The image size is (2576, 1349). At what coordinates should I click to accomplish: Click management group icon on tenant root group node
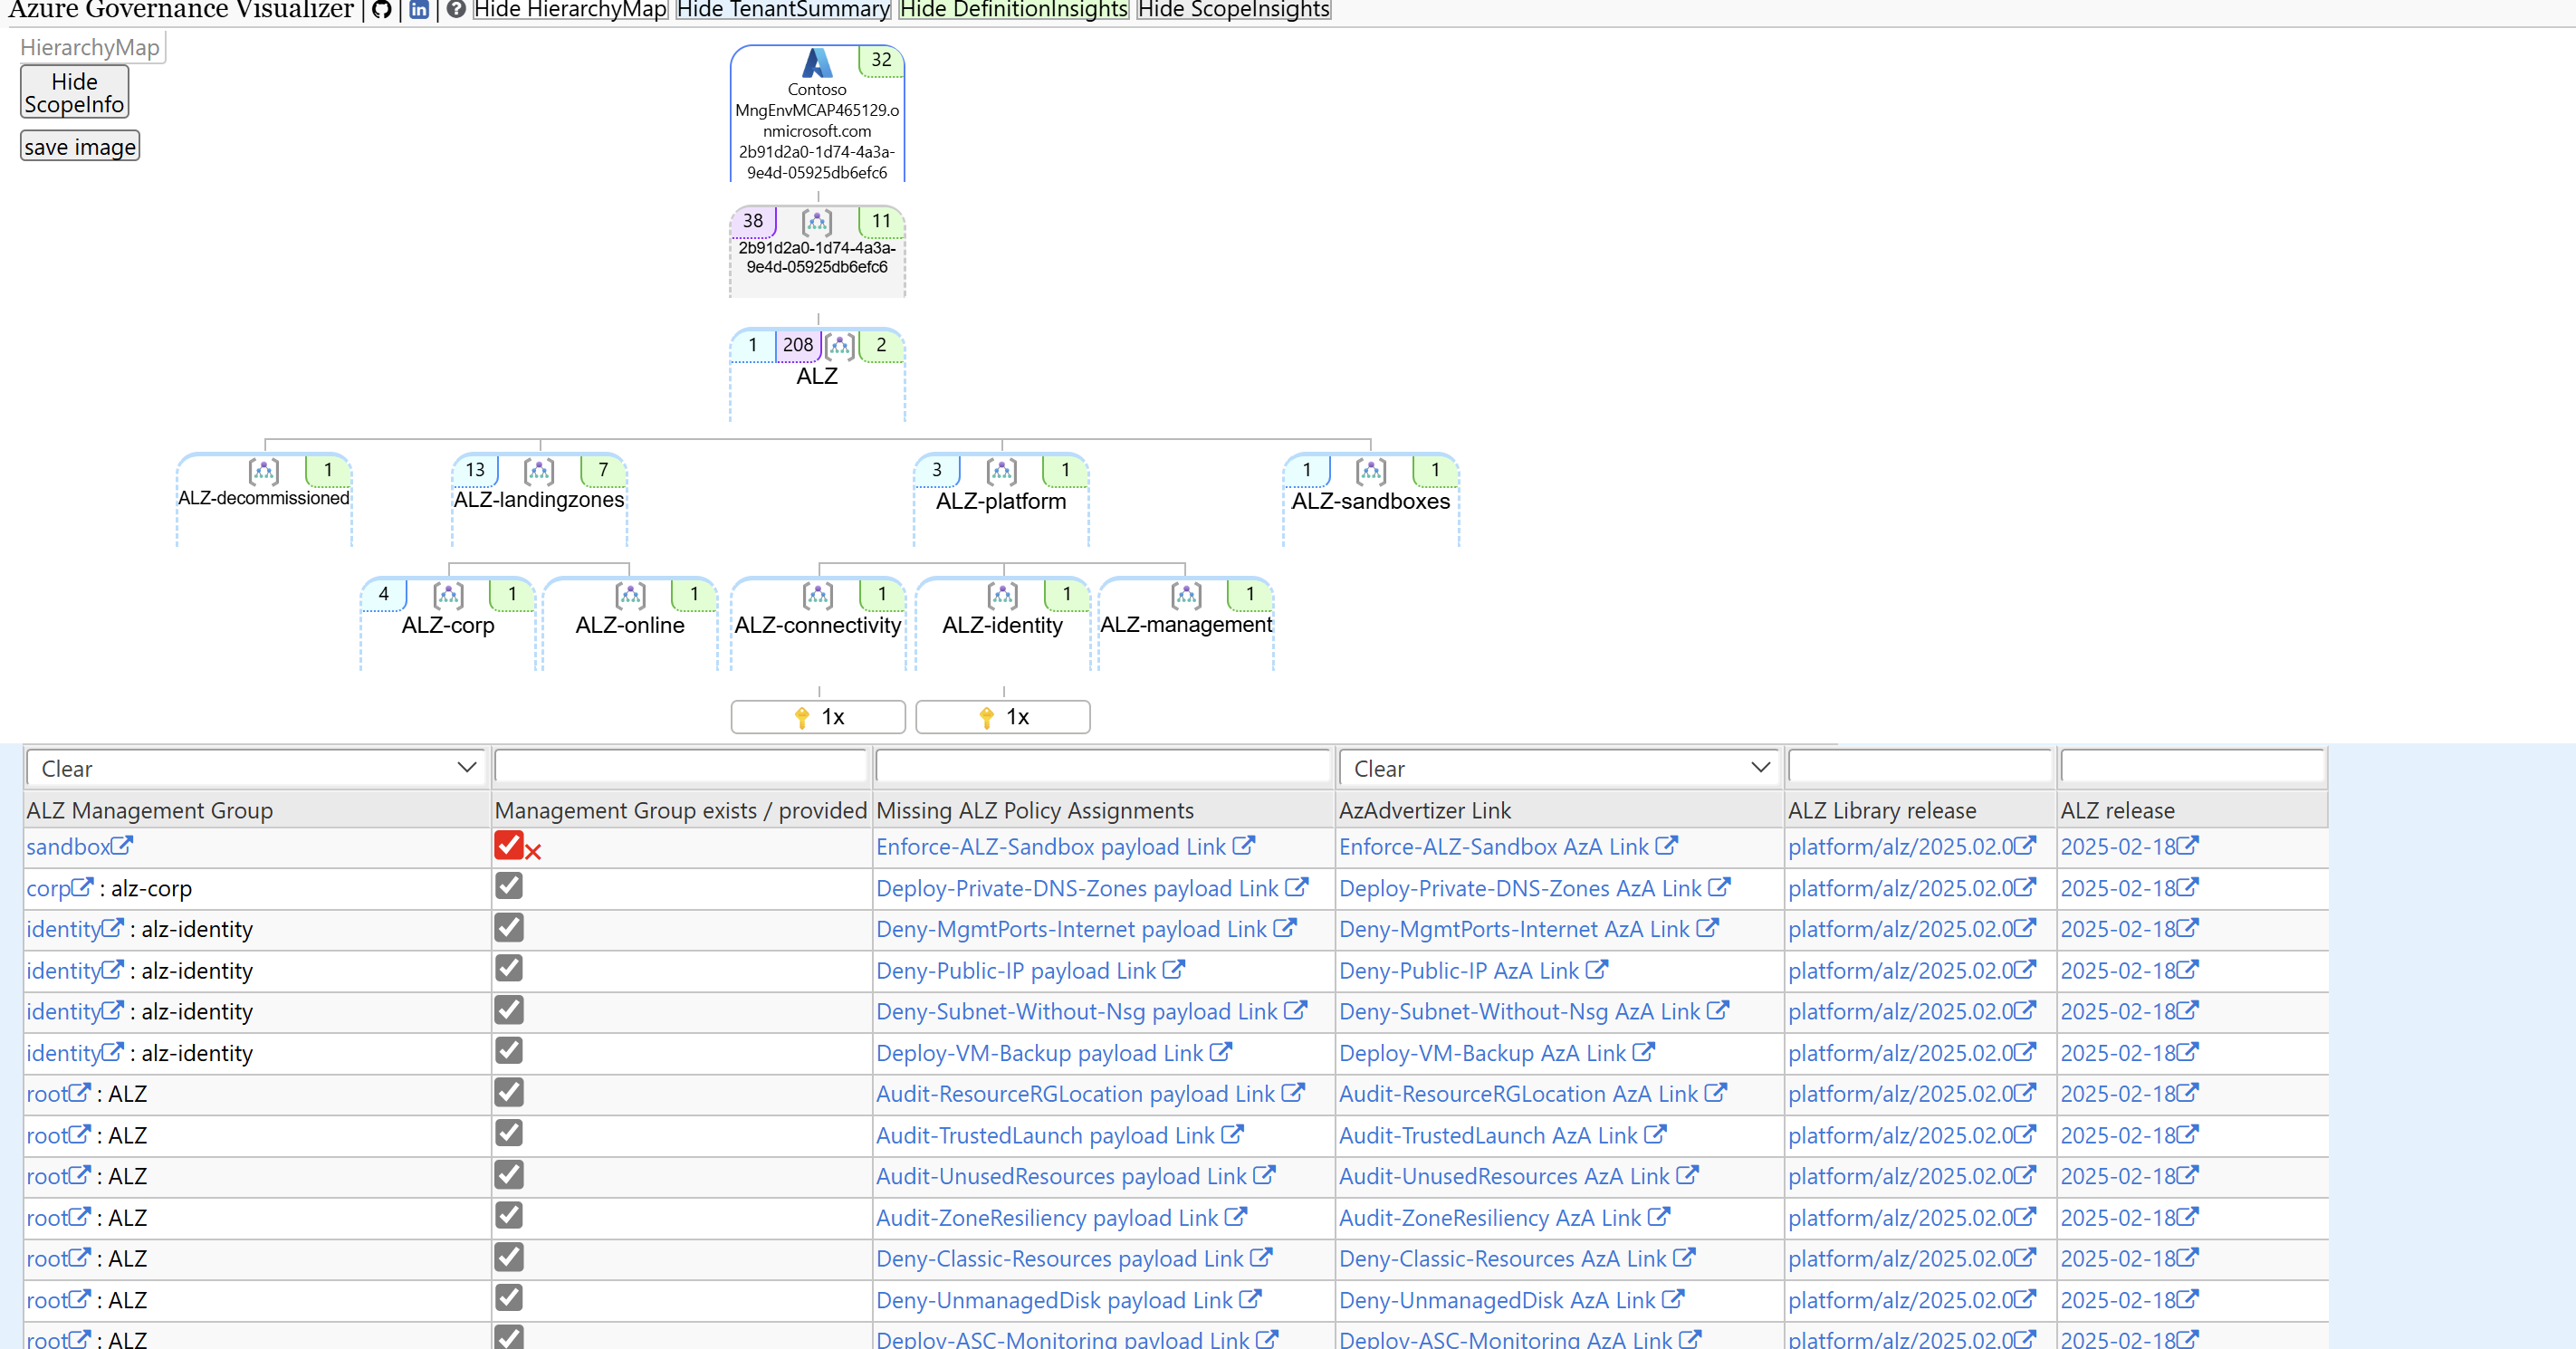[x=817, y=221]
